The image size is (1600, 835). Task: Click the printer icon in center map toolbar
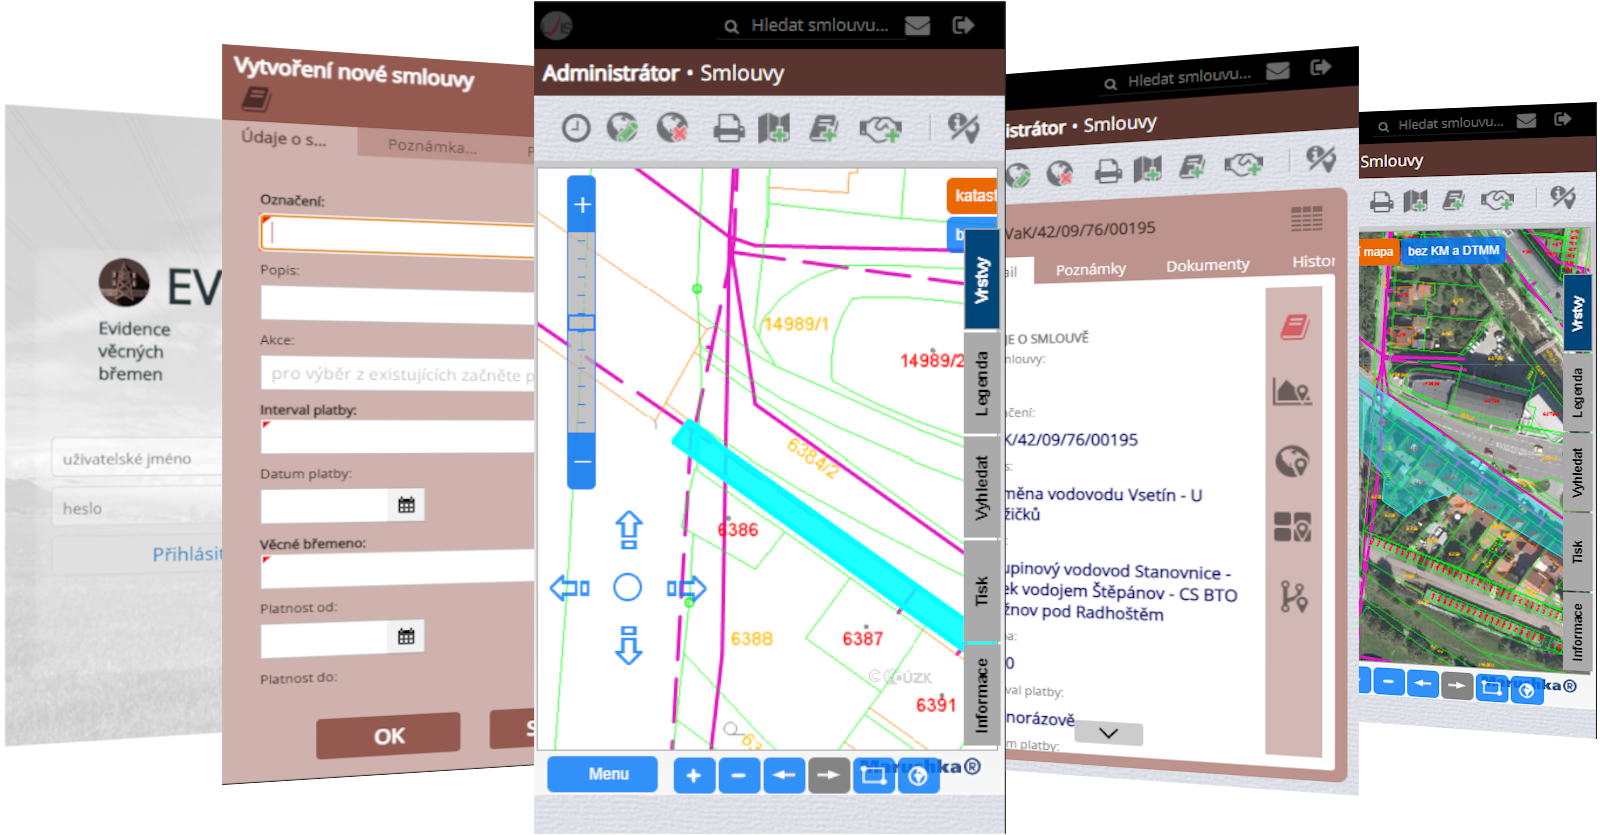[x=728, y=128]
